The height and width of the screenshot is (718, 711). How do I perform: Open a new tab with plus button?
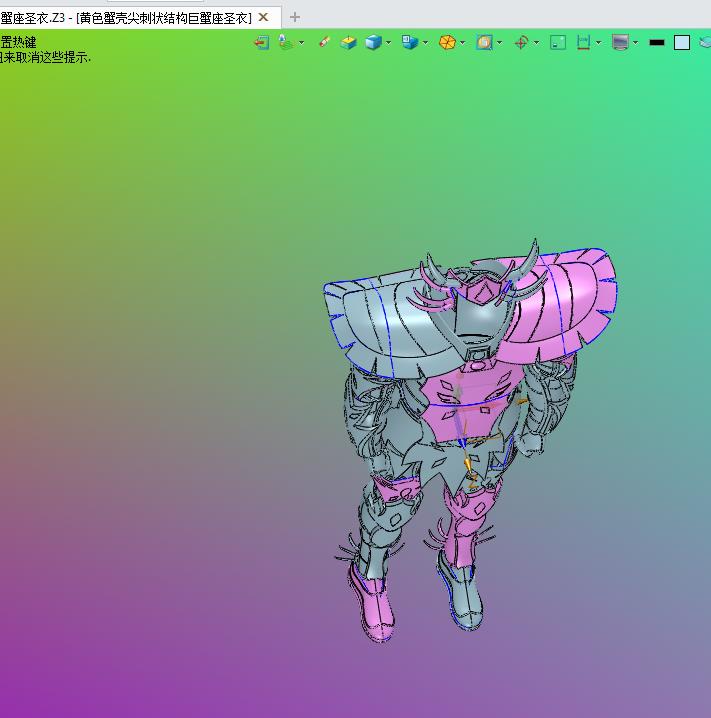[x=295, y=17]
